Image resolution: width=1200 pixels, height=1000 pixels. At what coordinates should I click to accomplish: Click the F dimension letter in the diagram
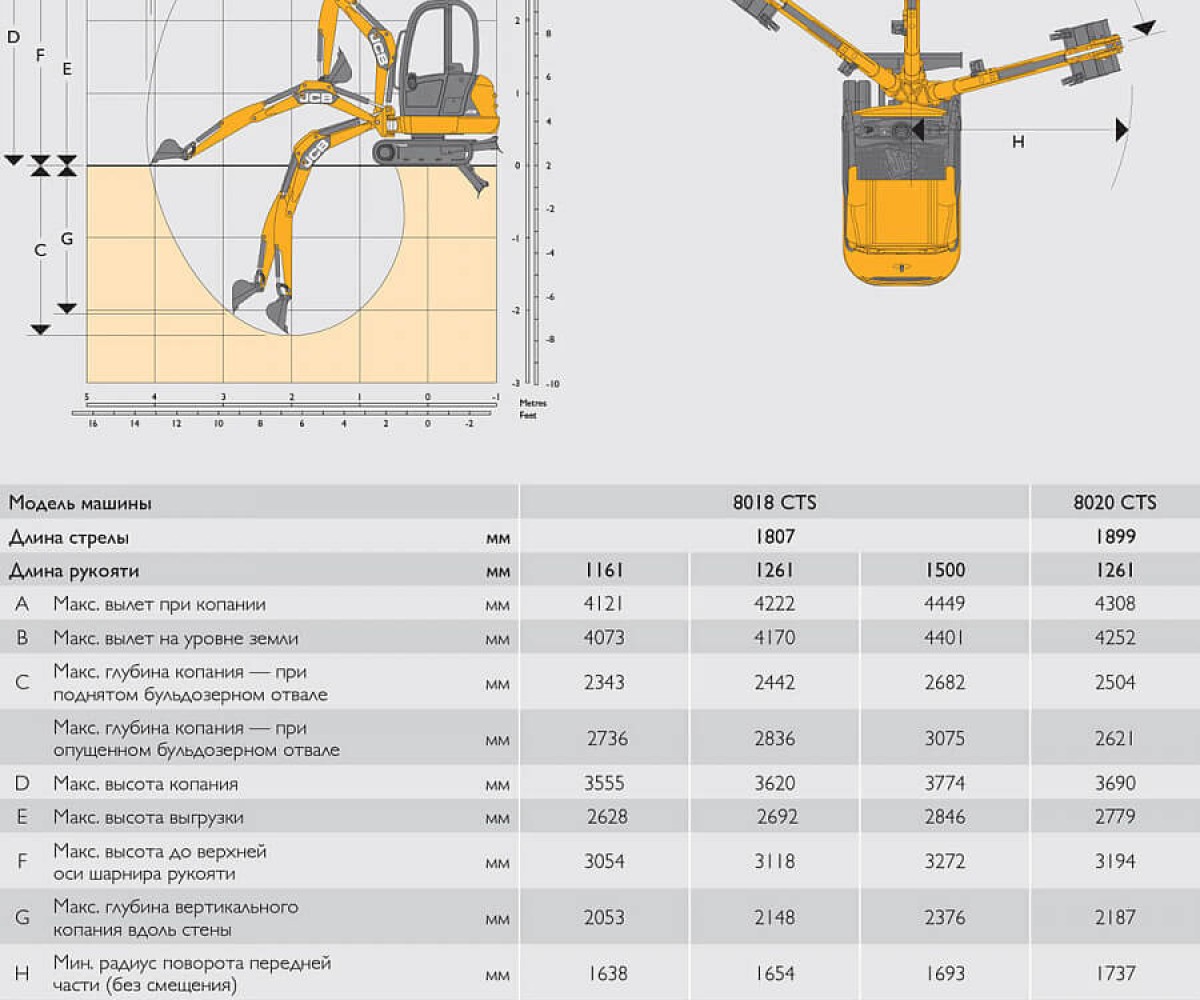[40, 56]
